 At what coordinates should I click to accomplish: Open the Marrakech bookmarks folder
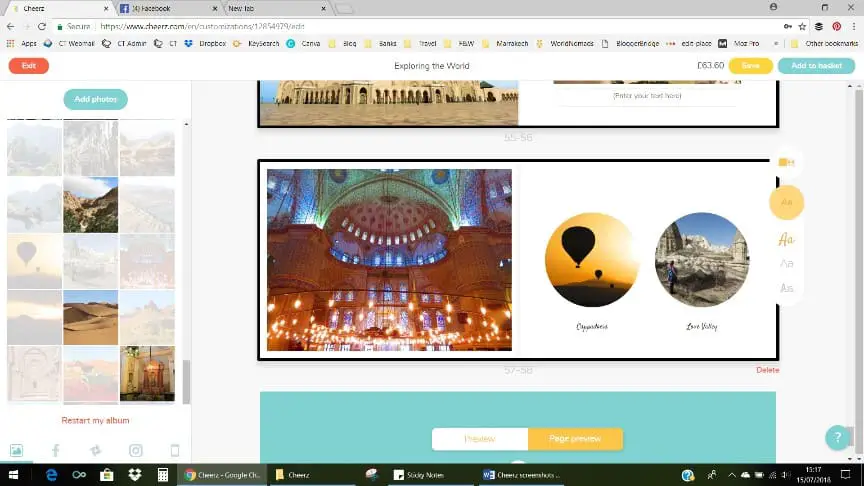505,43
